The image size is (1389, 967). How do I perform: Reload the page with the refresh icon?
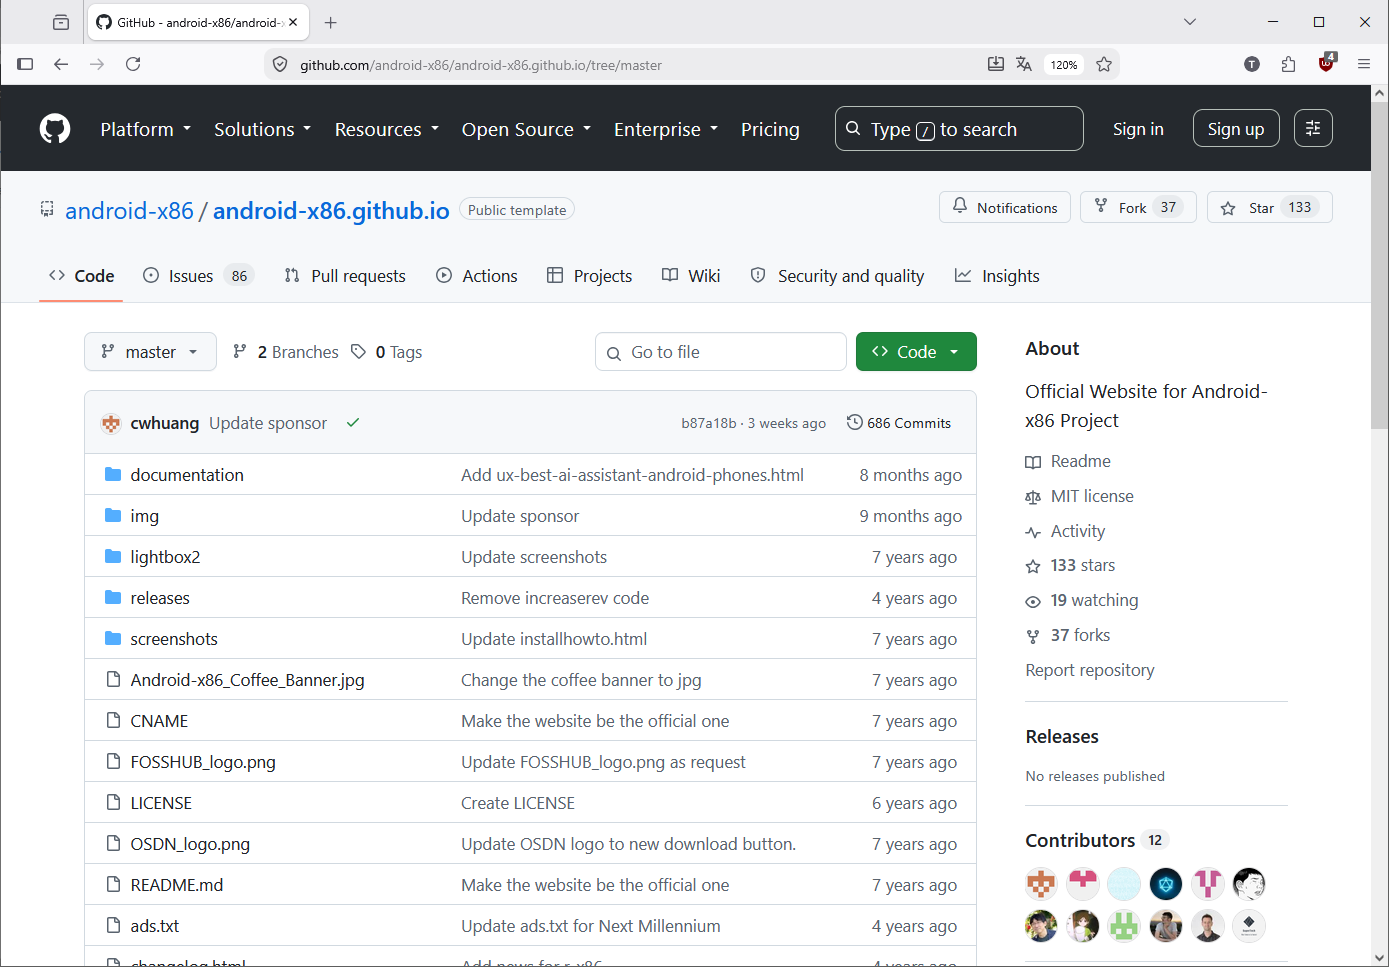(133, 64)
